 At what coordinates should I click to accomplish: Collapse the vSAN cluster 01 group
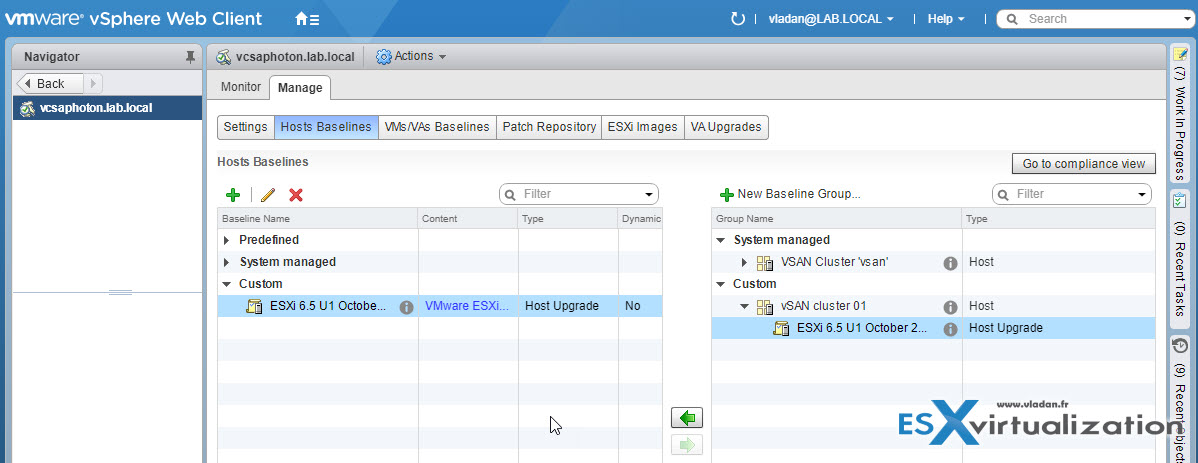(x=744, y=306)
